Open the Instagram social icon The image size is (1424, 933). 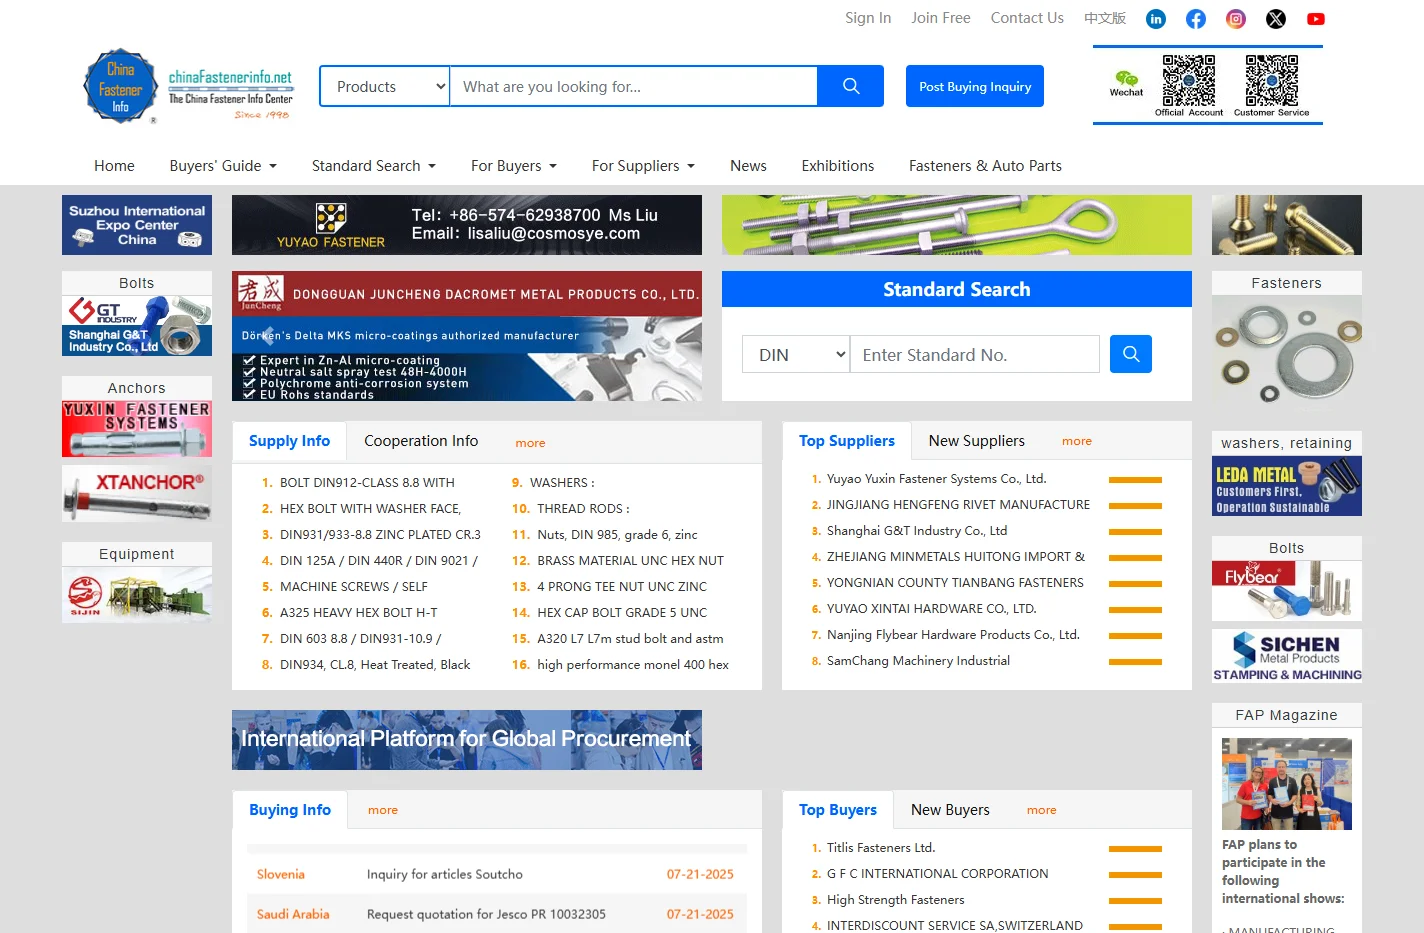pos(1236,19)
